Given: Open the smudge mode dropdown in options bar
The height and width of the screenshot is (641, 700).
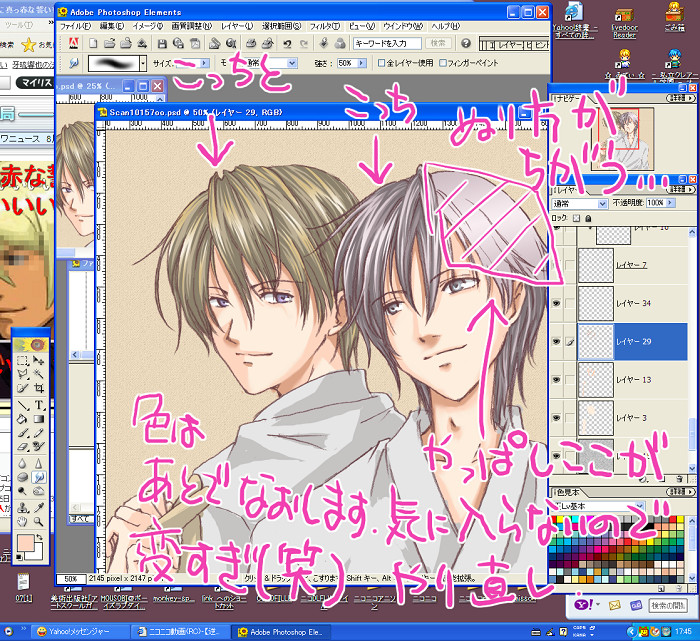Looking at the screenshot, I should click(292, 63).
